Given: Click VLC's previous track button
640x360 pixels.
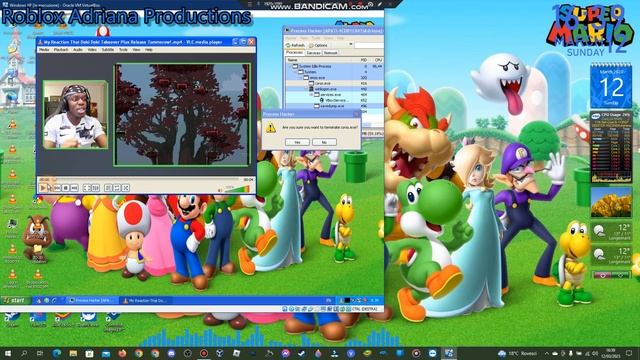Looking at the screenshot, I should tap(57, 188).
